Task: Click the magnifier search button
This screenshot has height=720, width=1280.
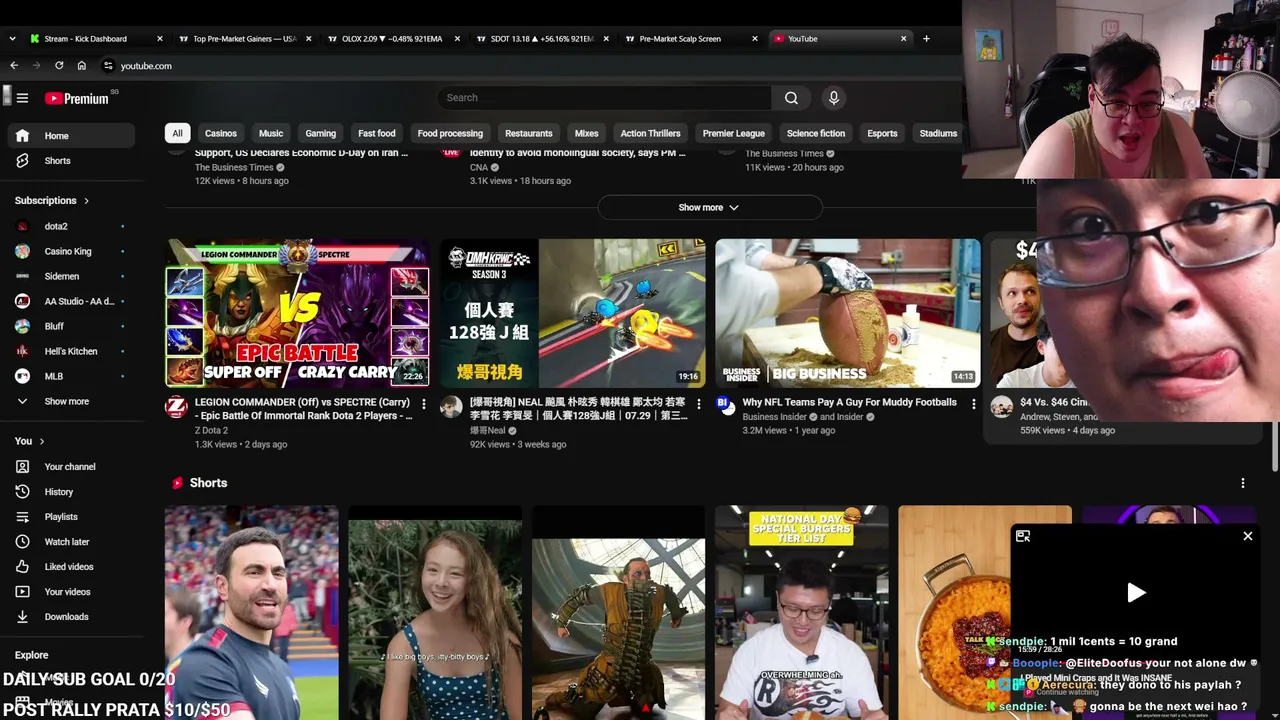Action: pos(791,98)
